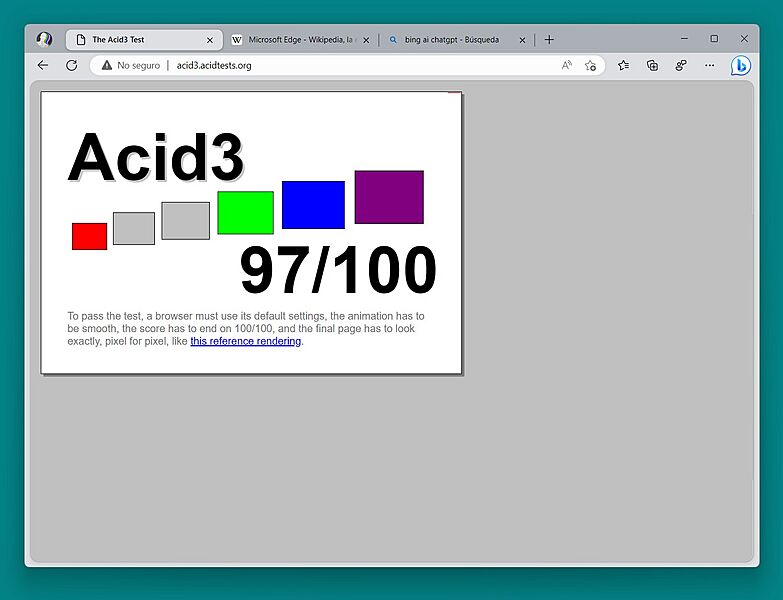Minimize the Edge window

685,38
